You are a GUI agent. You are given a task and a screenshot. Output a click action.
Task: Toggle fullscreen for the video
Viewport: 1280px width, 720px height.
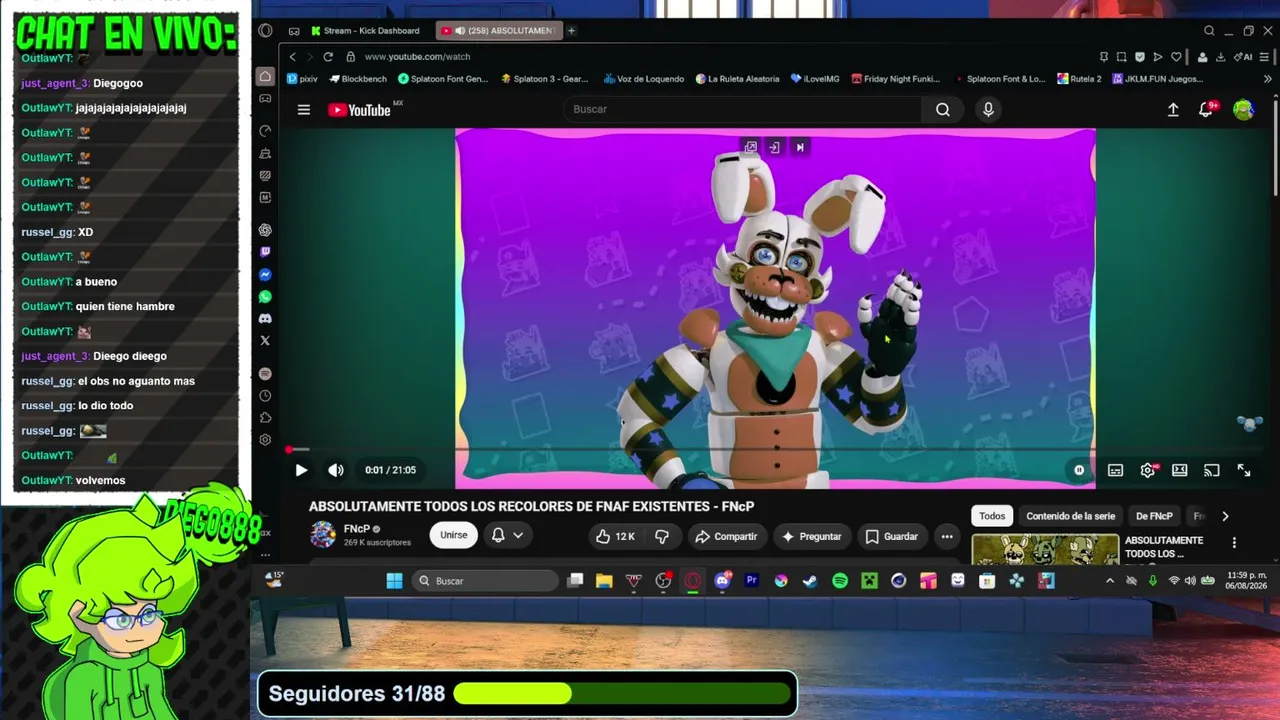pyautogui.click(x=1244, y=470)
